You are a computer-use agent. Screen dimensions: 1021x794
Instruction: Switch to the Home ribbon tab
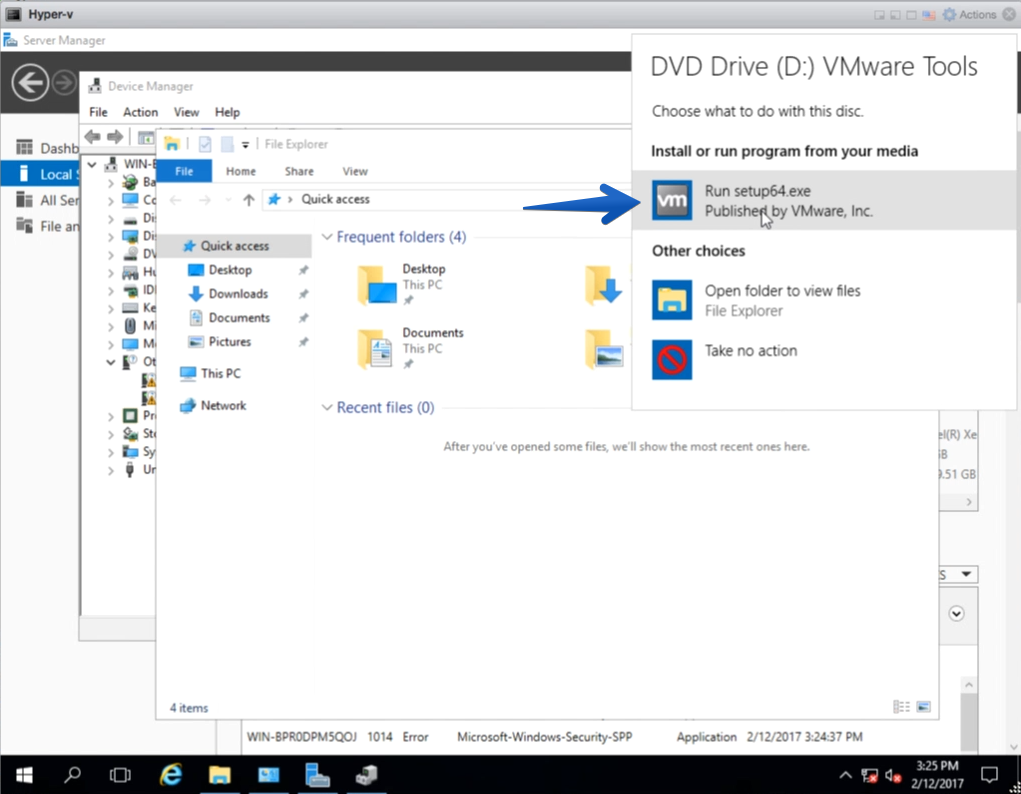click(241, 171)
